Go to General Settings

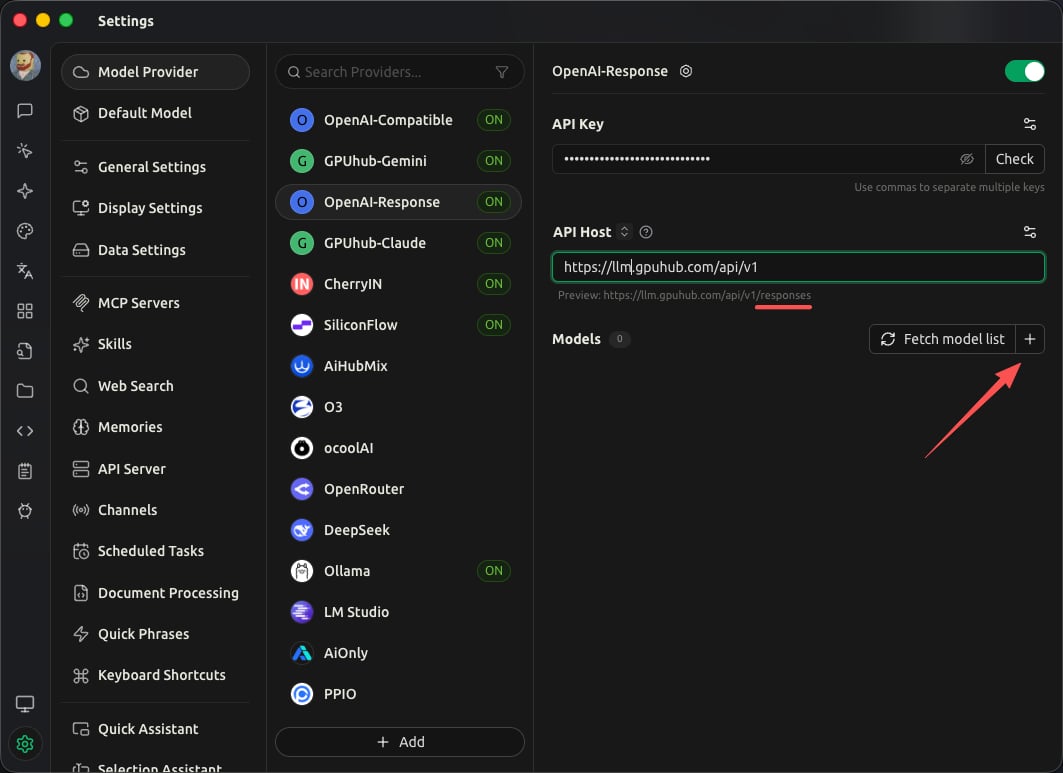155,167
